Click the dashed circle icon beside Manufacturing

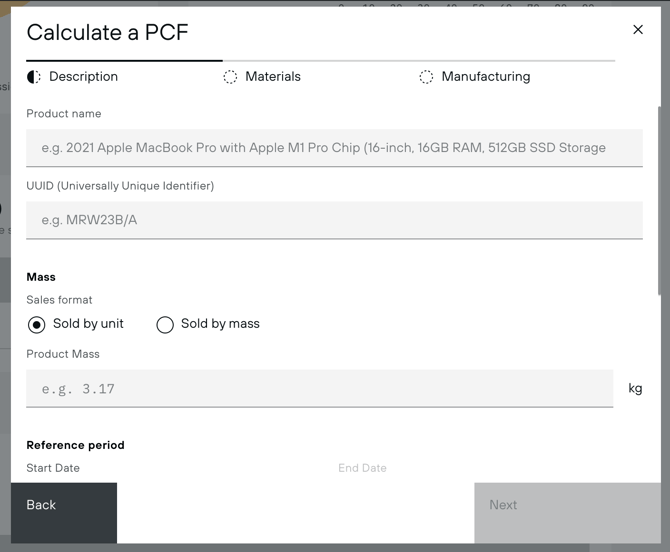pos(426,77)
